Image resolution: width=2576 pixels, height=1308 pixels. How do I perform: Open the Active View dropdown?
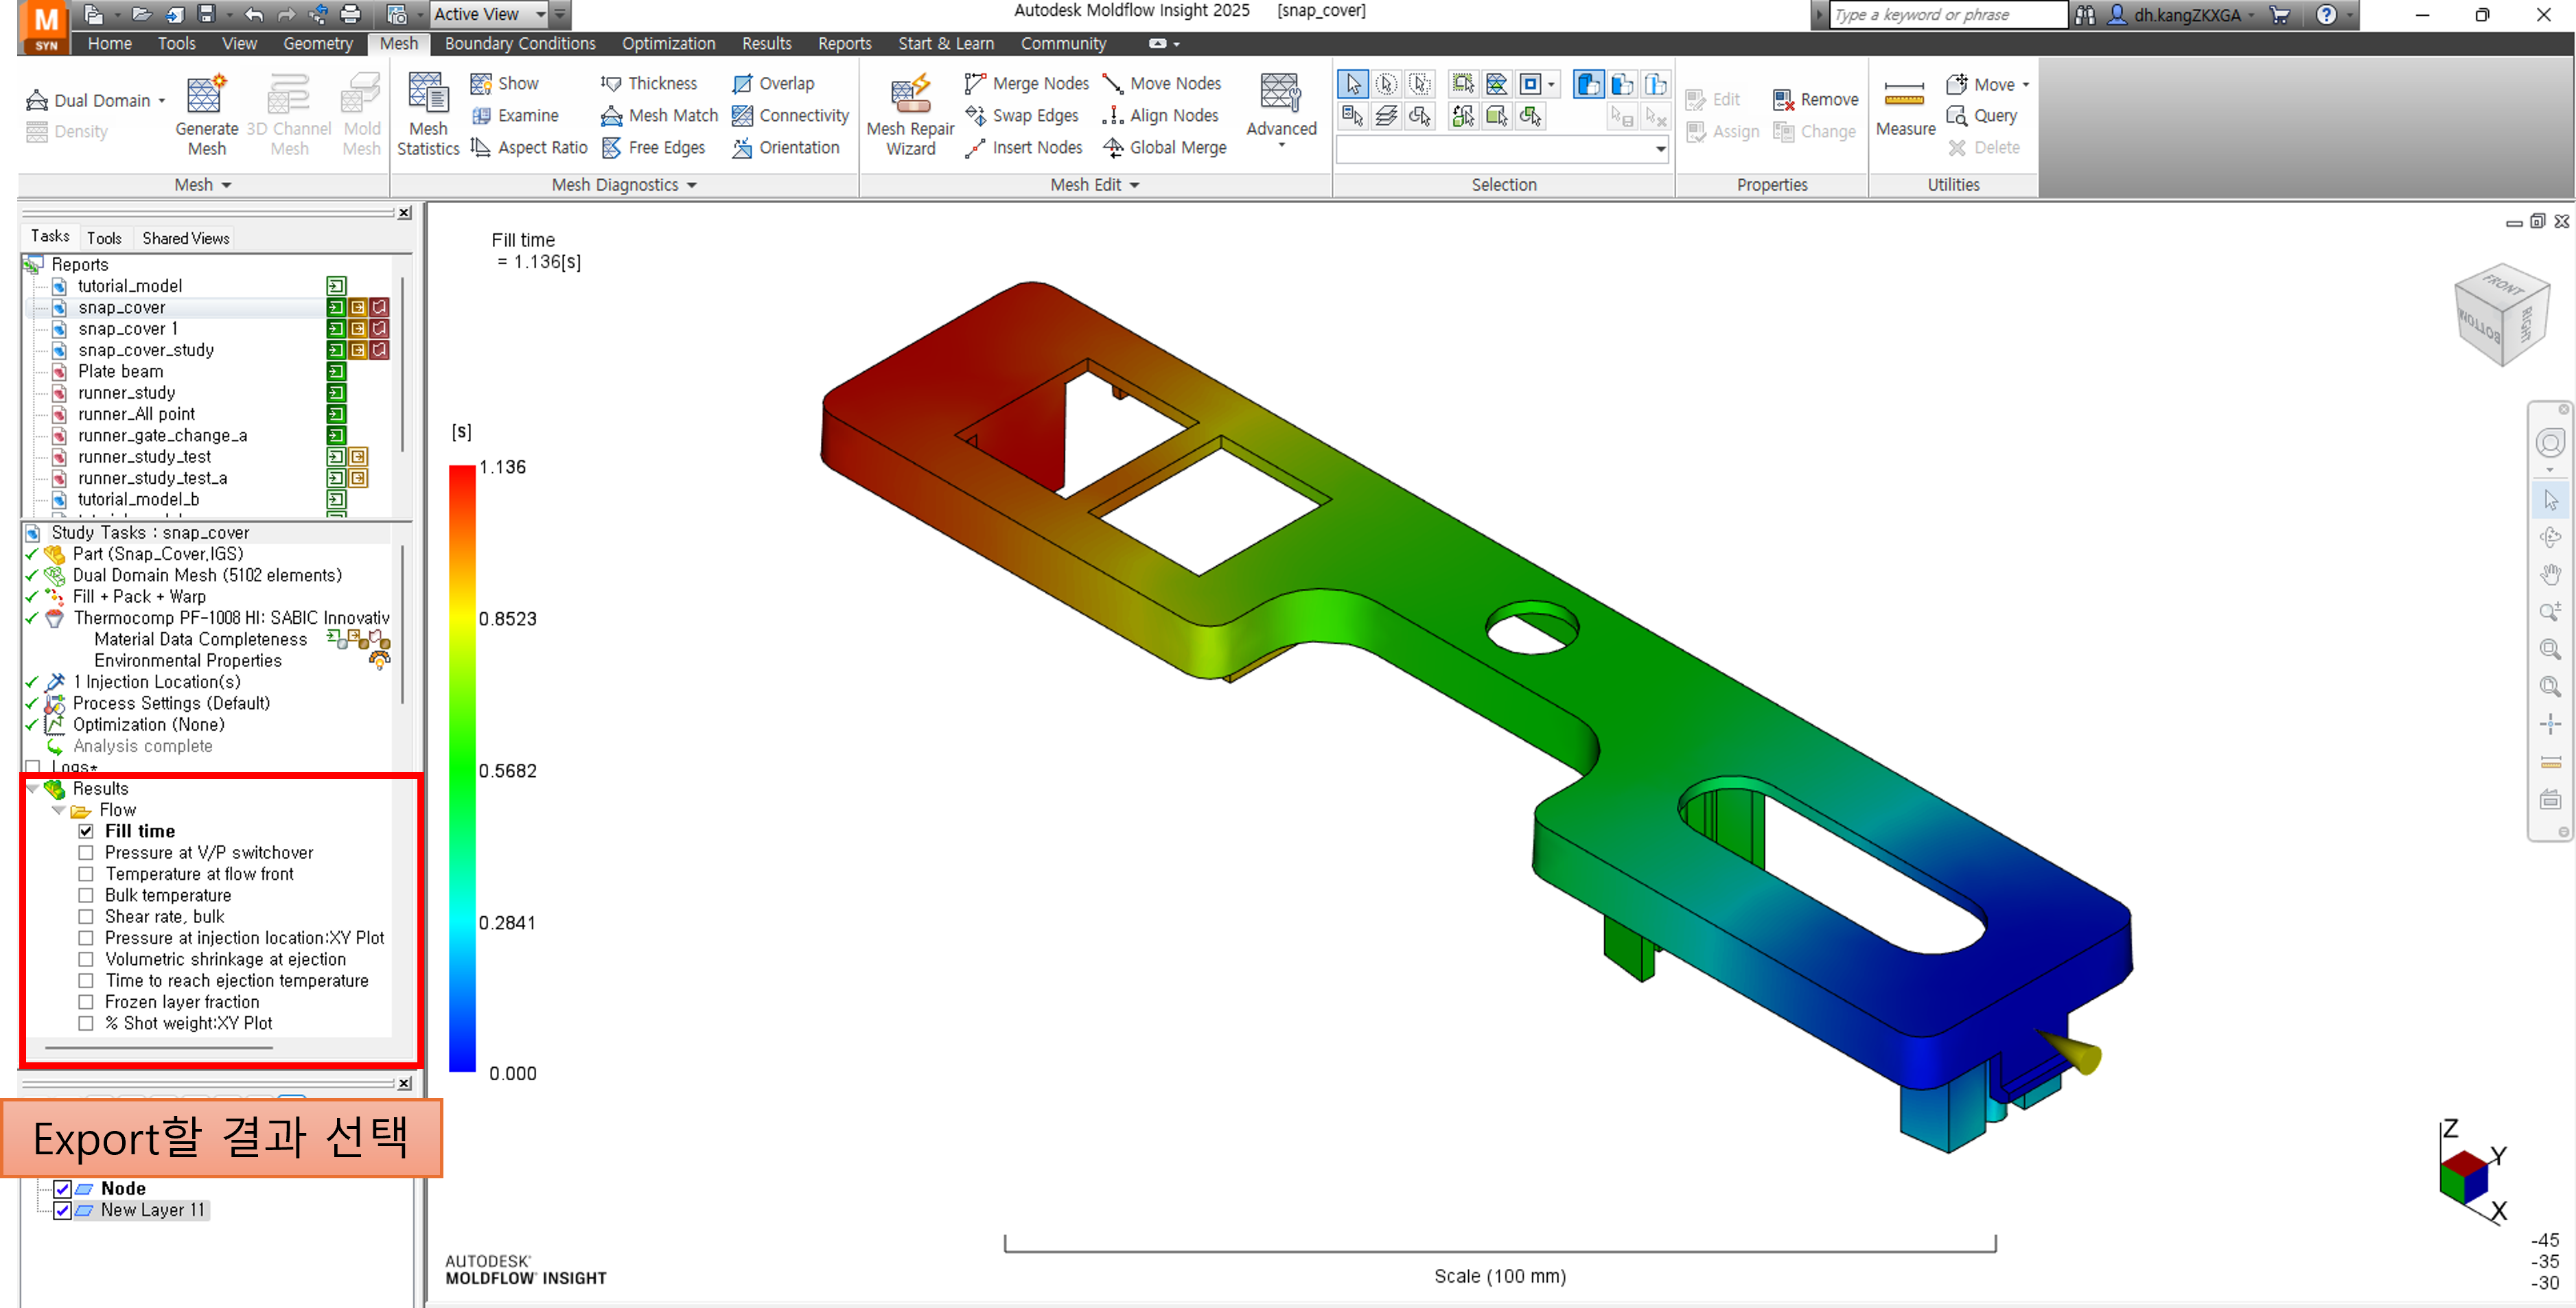point(540,14)
